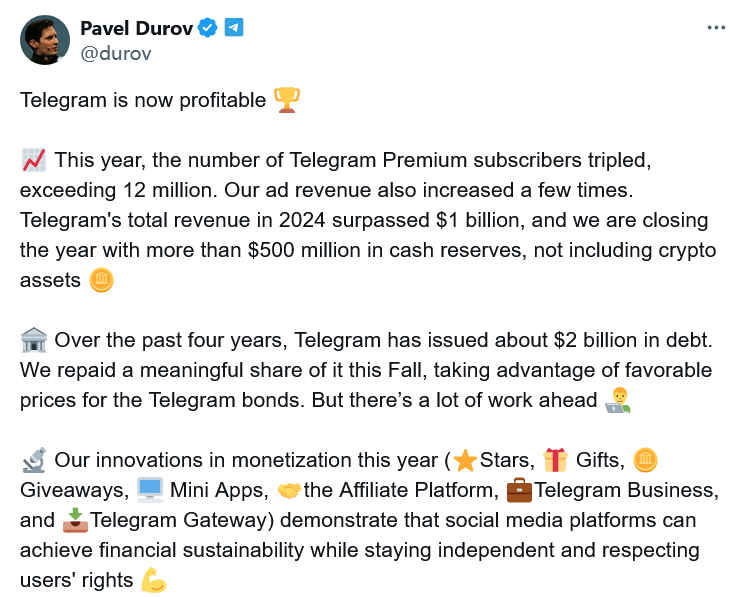Open Pavel Durov's profile picture
Viewport: 747px width, 597px height.
click(45, 40)
